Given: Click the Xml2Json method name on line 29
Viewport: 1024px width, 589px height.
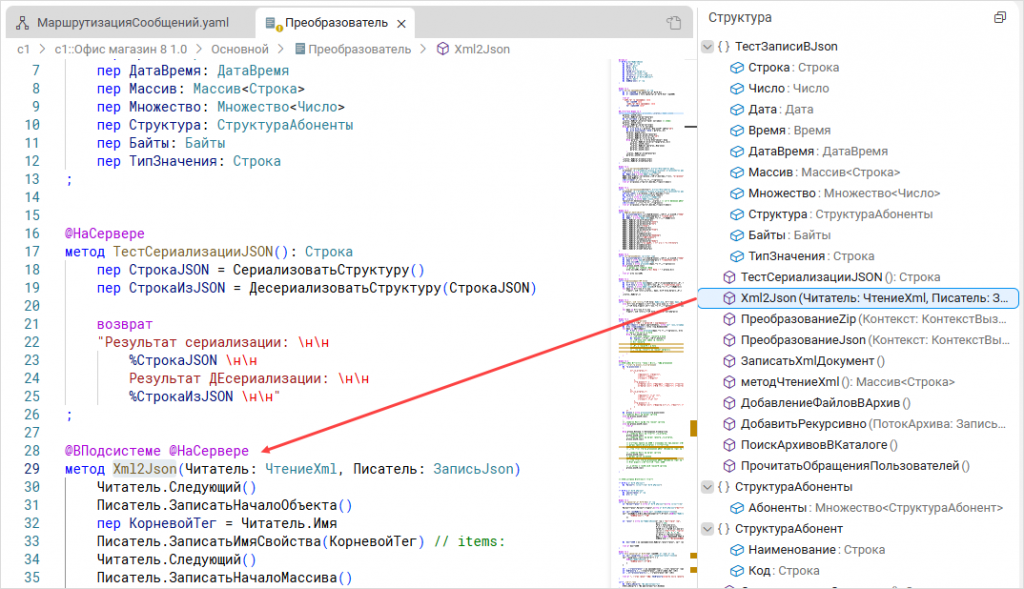Looking at the screenshot, I should click(x=144, y=469).
